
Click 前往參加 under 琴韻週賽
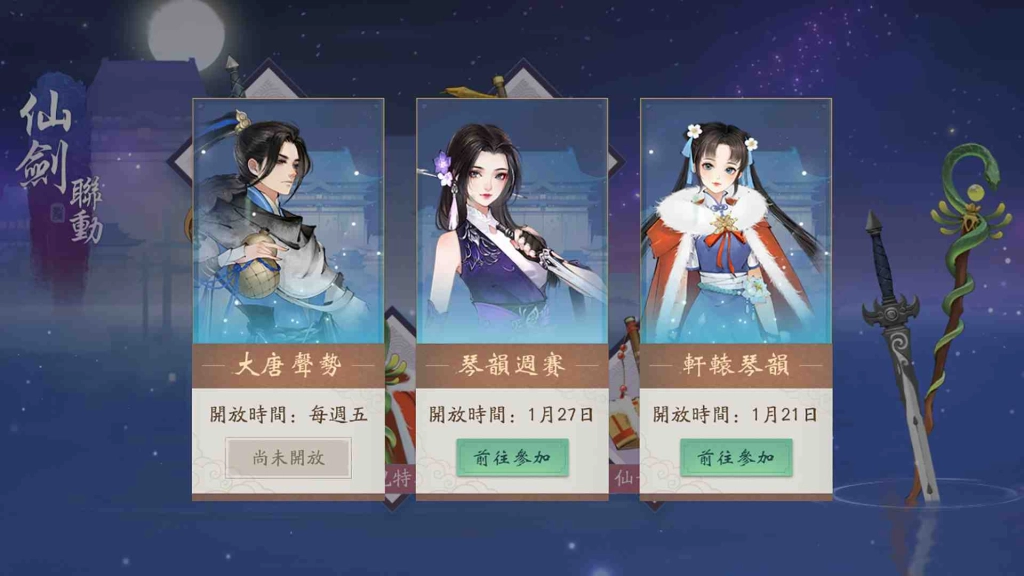(x=512, y=458)
